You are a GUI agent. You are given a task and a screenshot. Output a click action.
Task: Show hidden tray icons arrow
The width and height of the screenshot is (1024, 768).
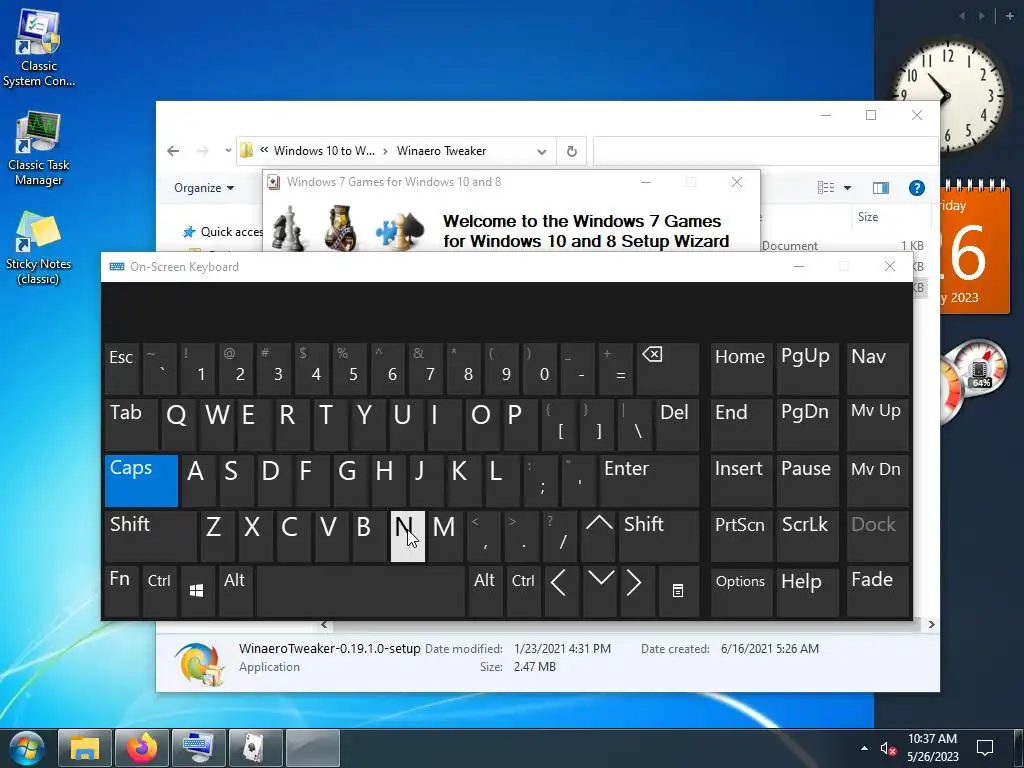(x=864, y=748)
